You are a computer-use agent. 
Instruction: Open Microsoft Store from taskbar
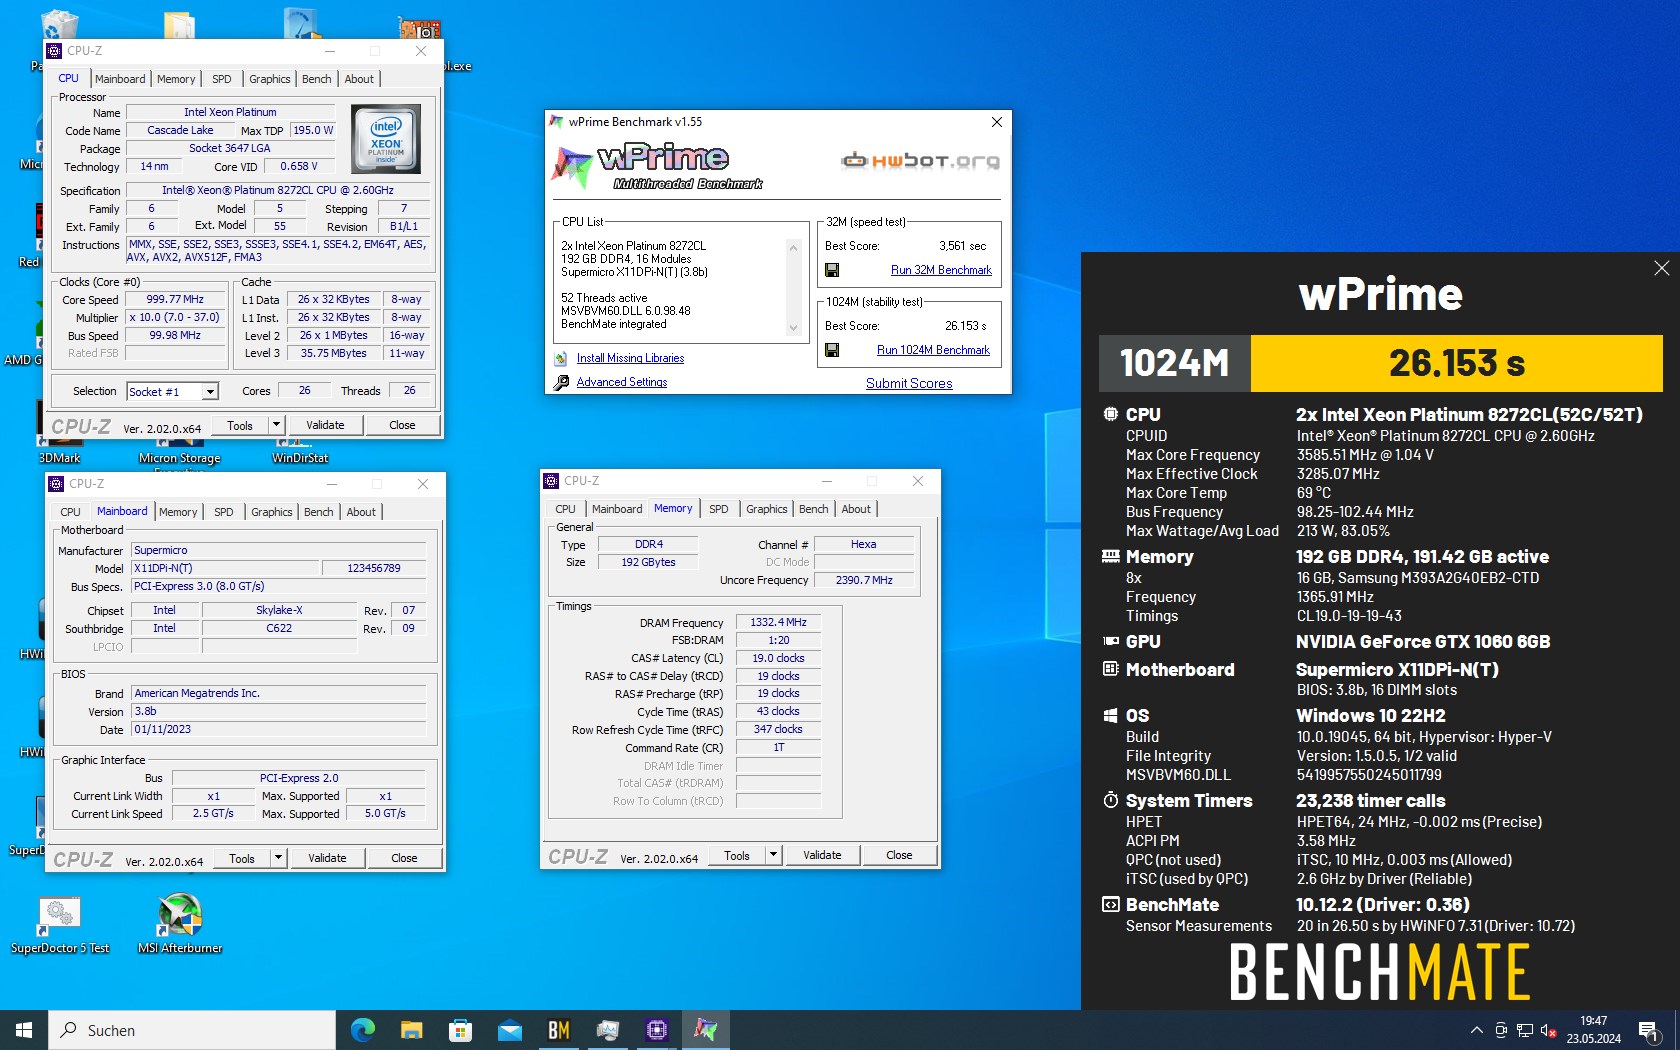click(460, 1030)
